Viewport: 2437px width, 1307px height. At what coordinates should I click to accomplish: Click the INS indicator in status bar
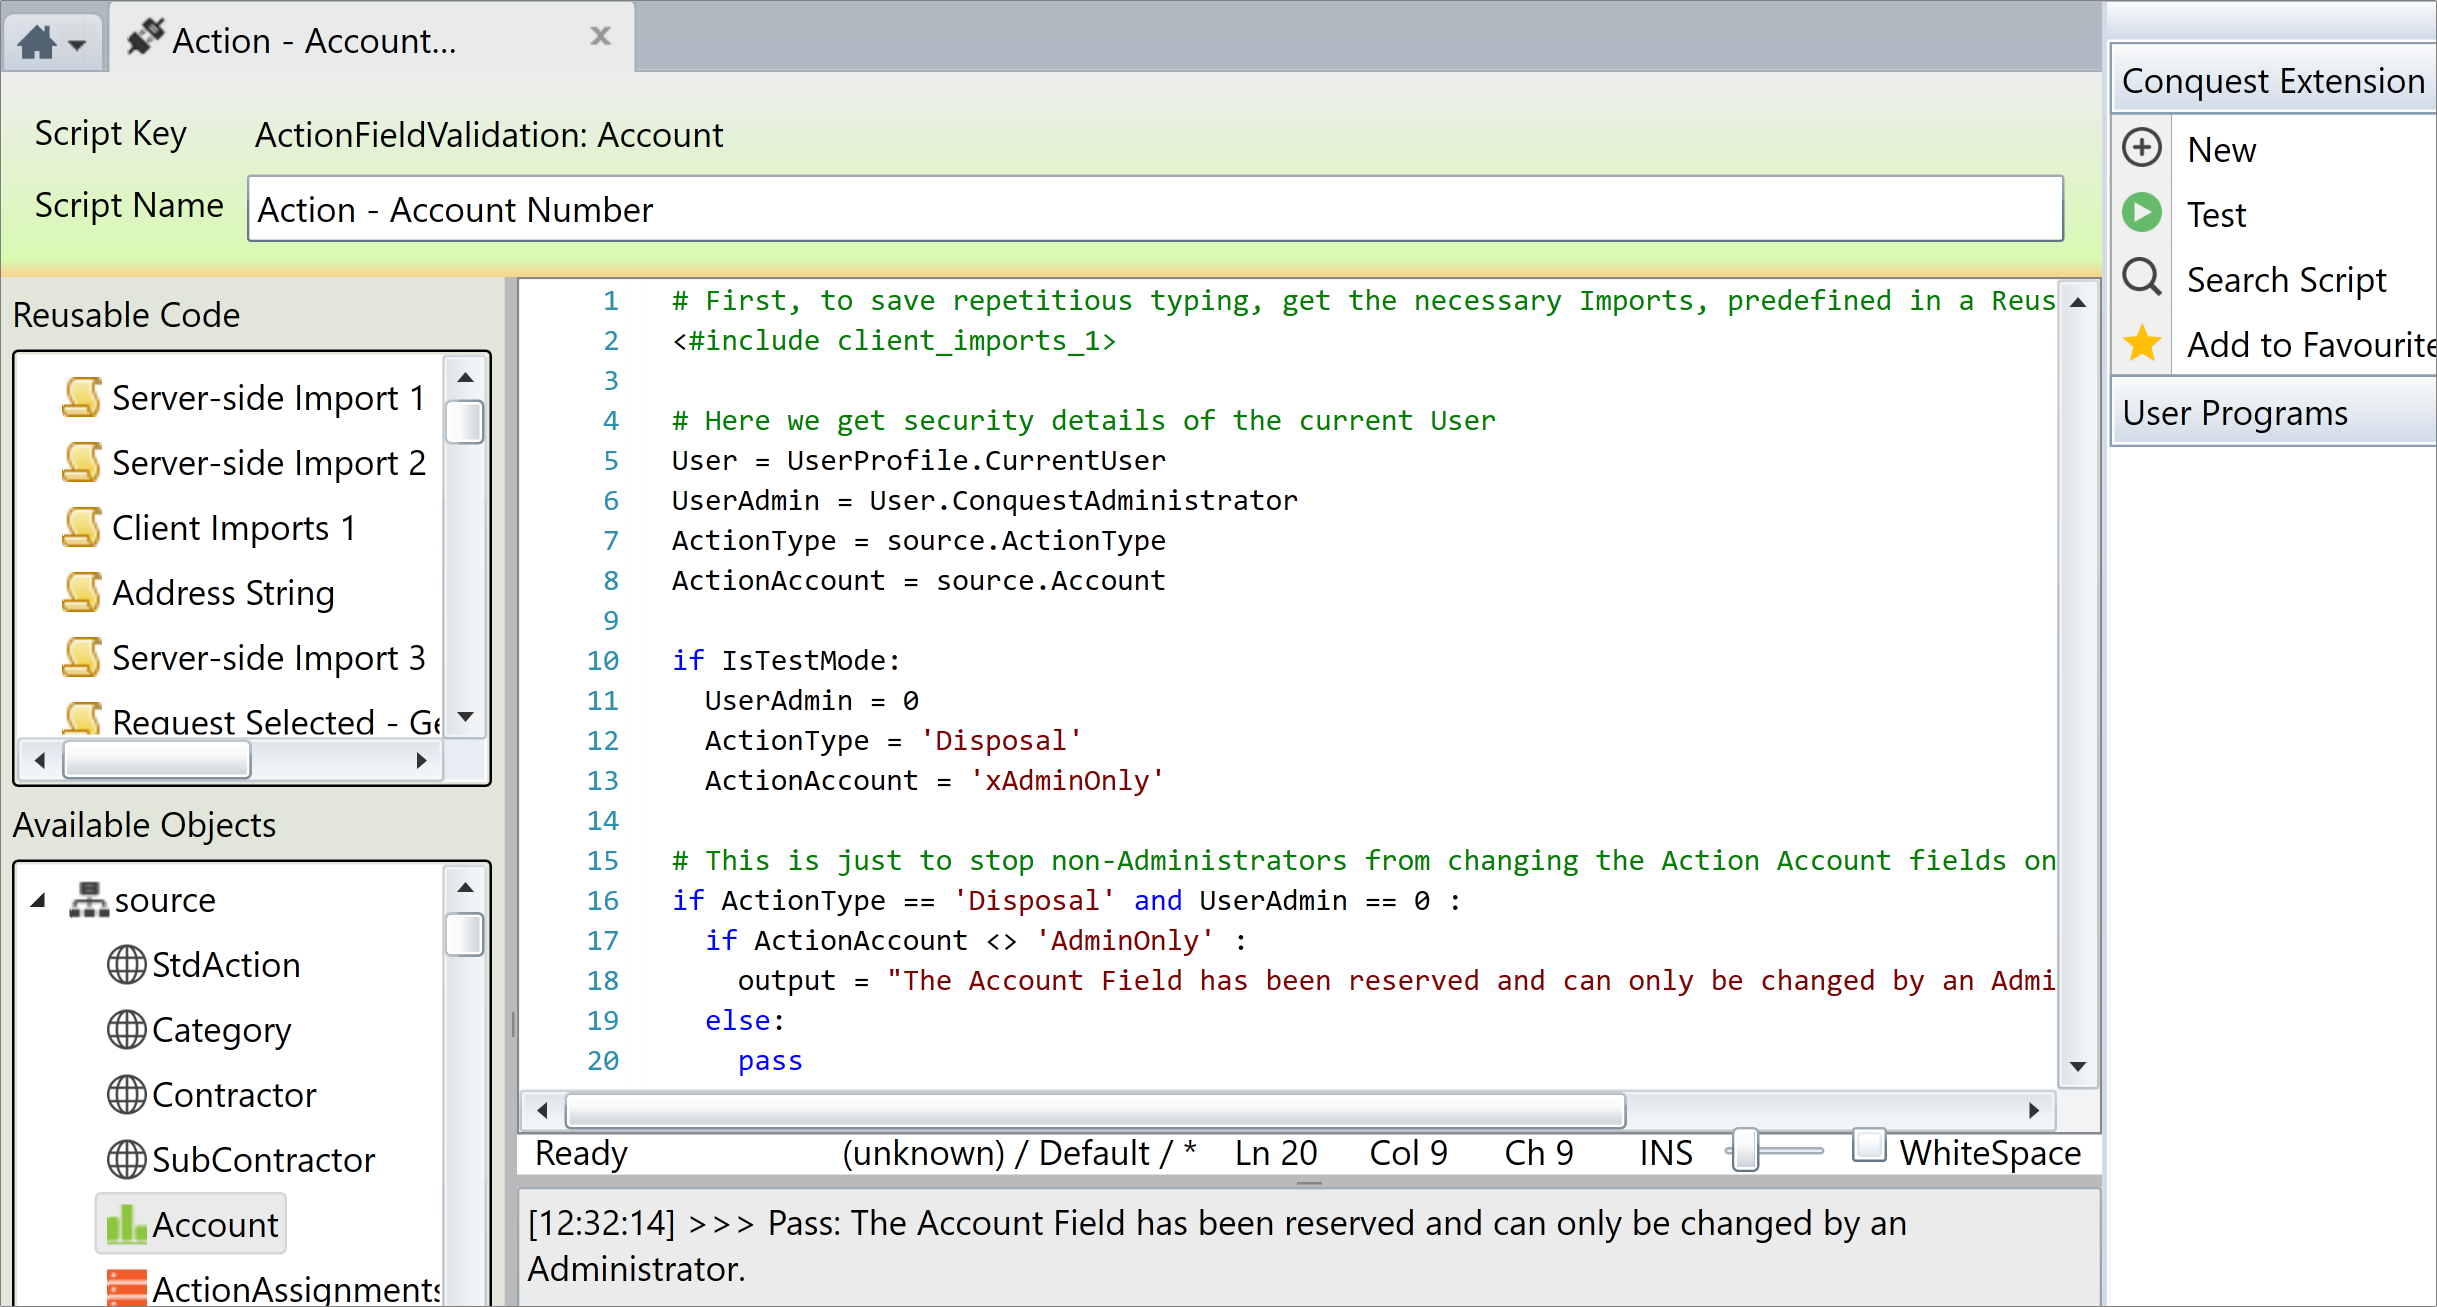pyautogui.click(x=1666, y=1153)
